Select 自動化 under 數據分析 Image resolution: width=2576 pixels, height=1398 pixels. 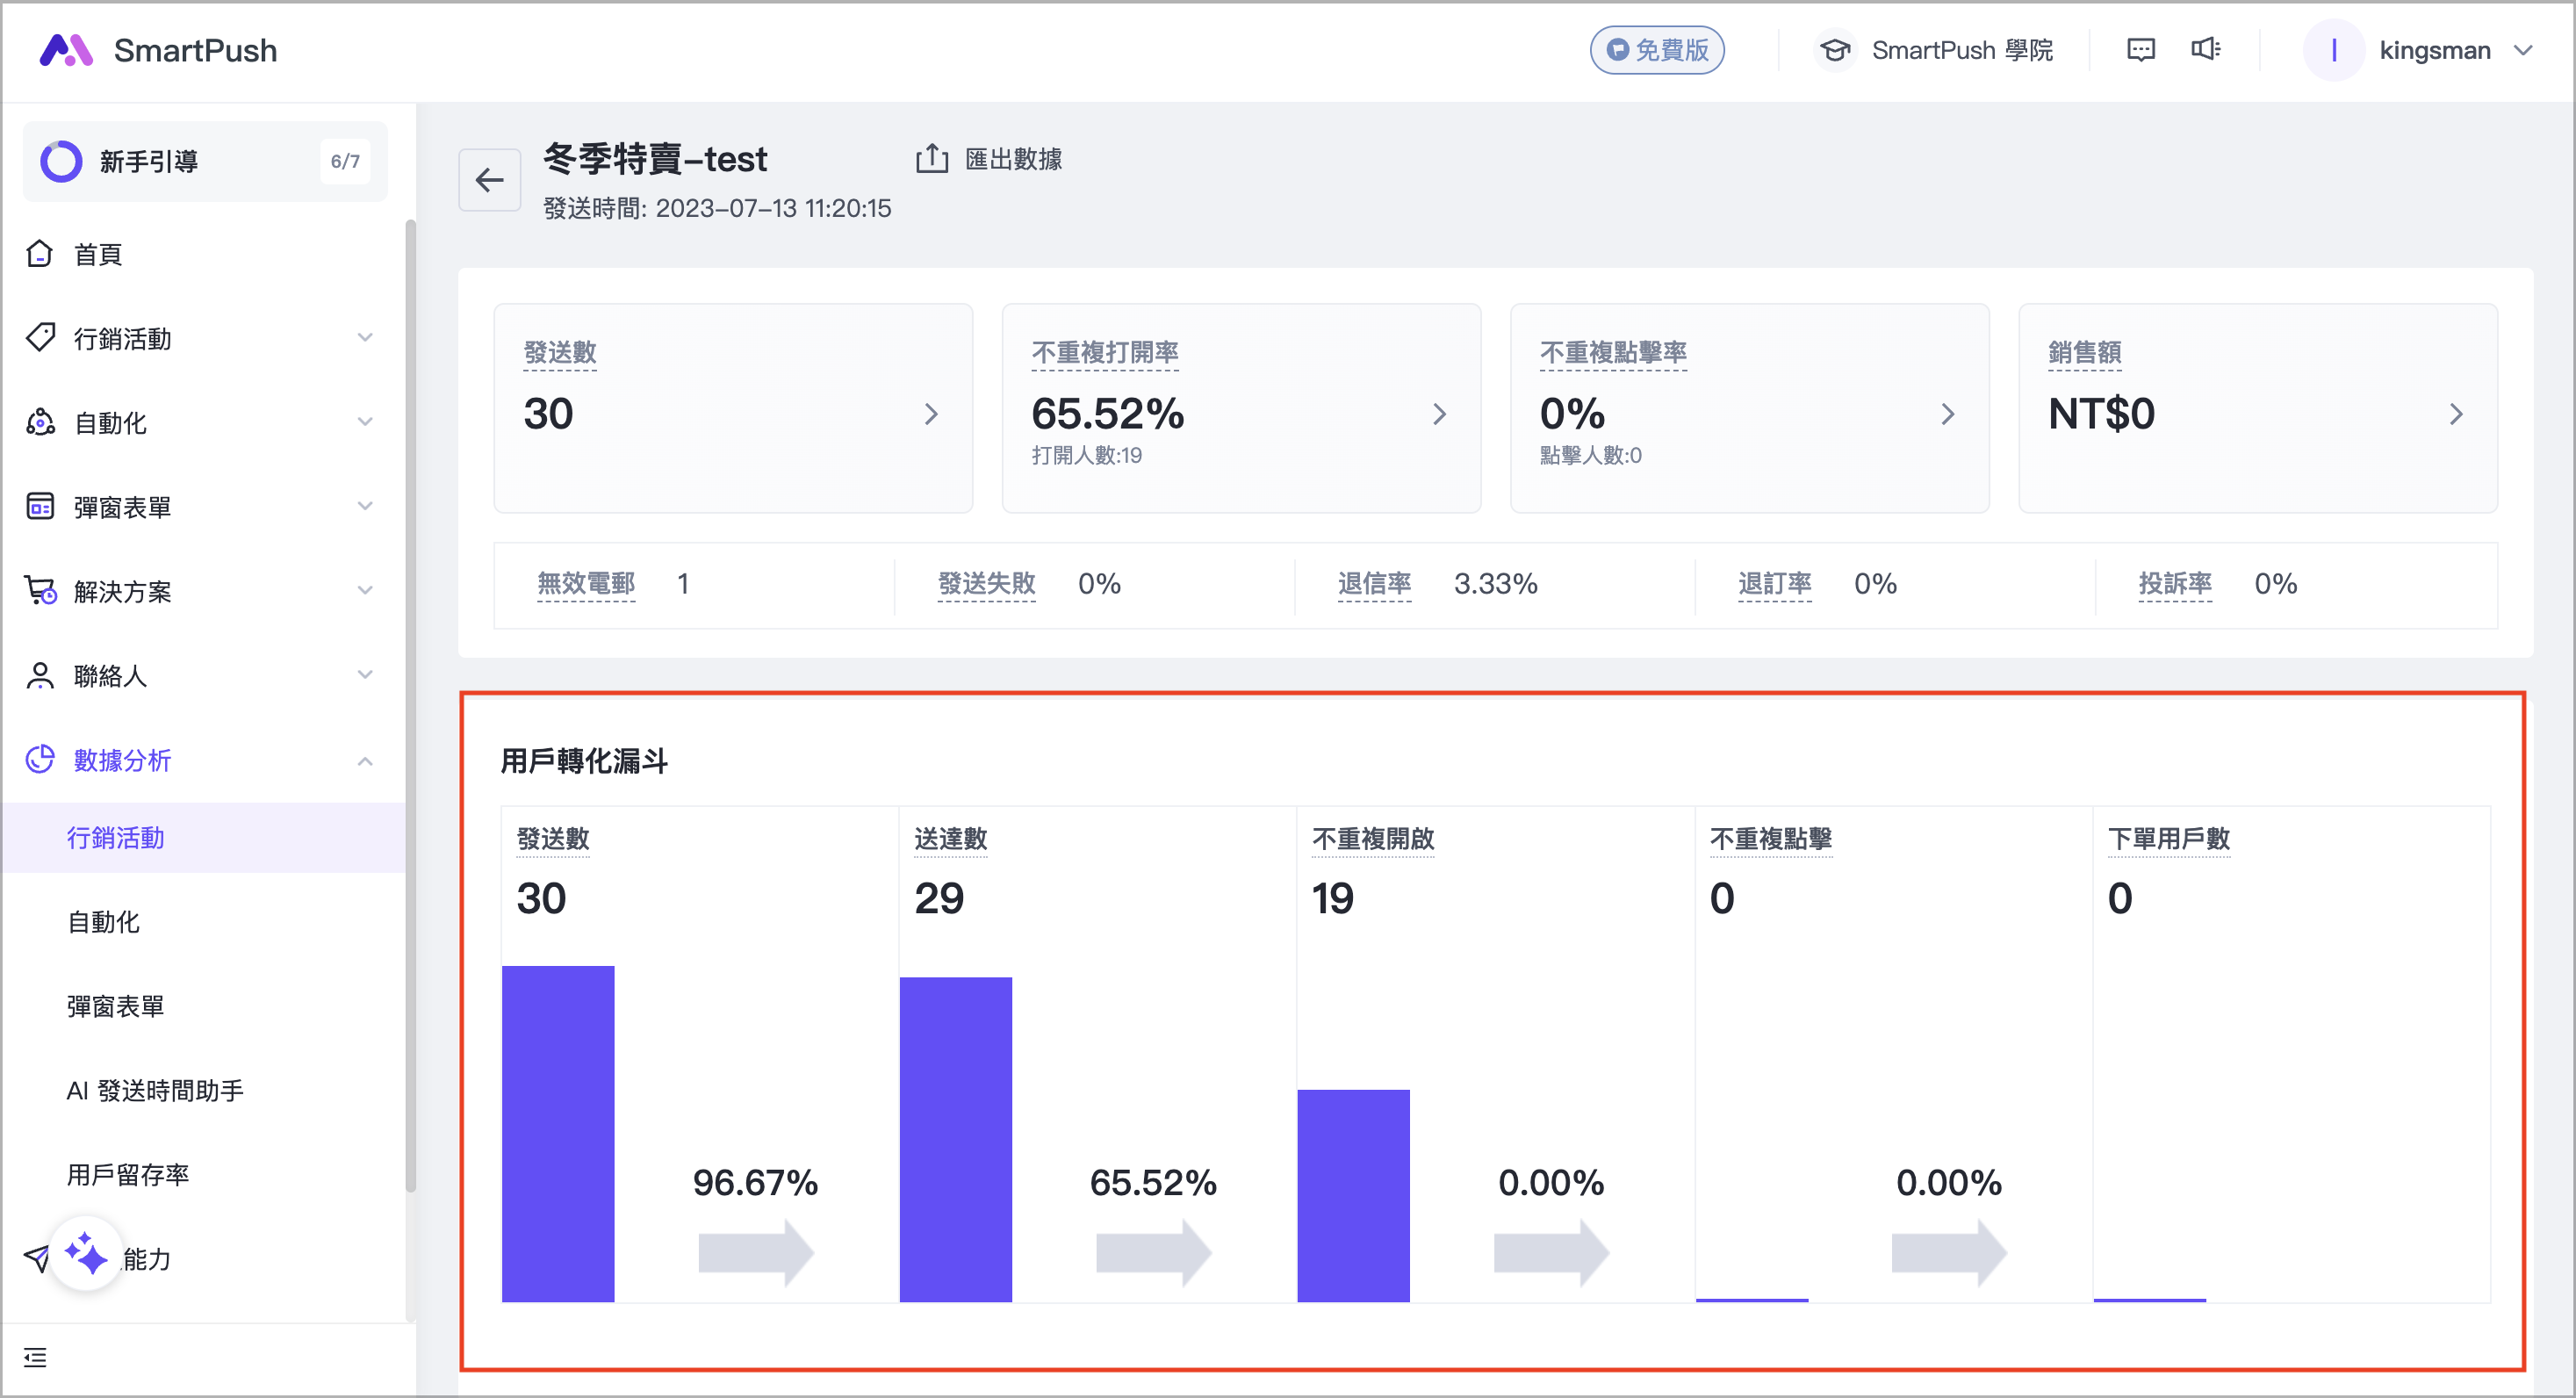(203, 922)
